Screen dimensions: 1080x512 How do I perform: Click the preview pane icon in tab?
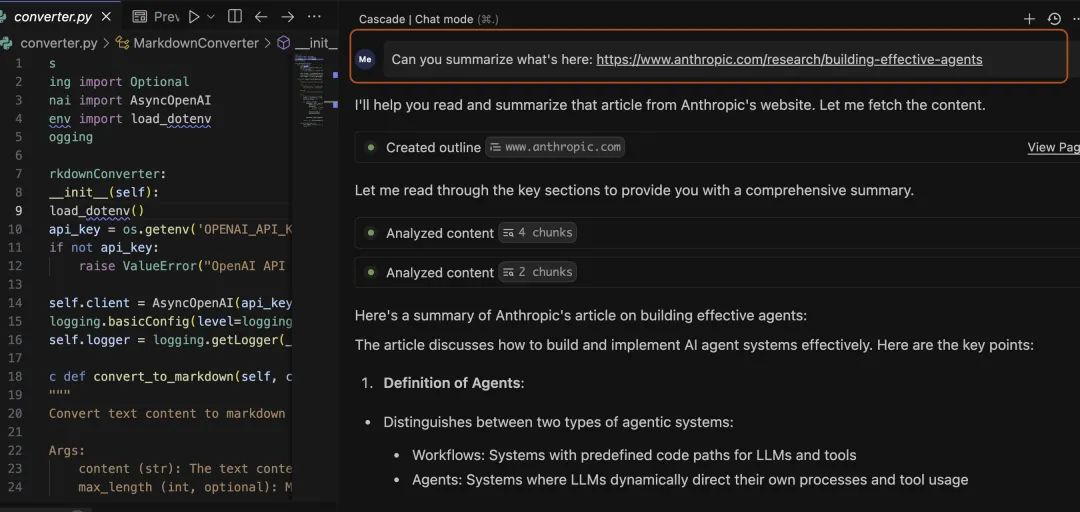click(x=140, y=17)
